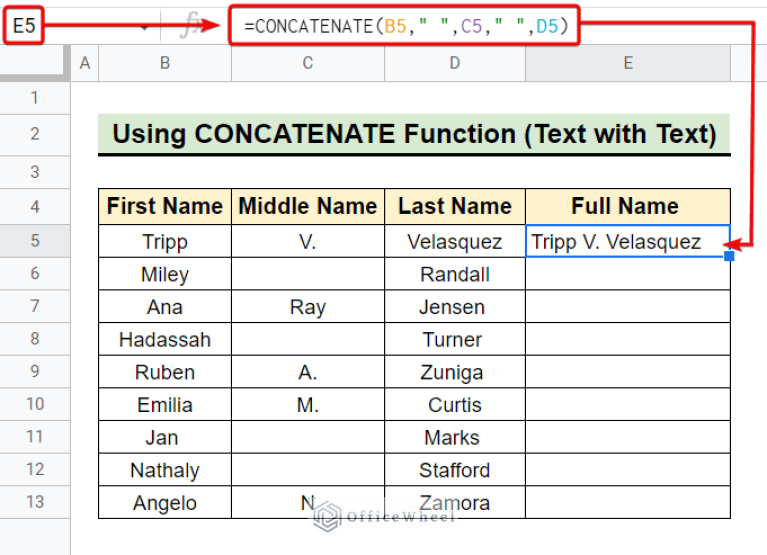The height and width of the screenshot is (555, 767).
Task: Click the title cell Using CONCATENATE Function
Action: pyautogui.click(x=414, y=134)
